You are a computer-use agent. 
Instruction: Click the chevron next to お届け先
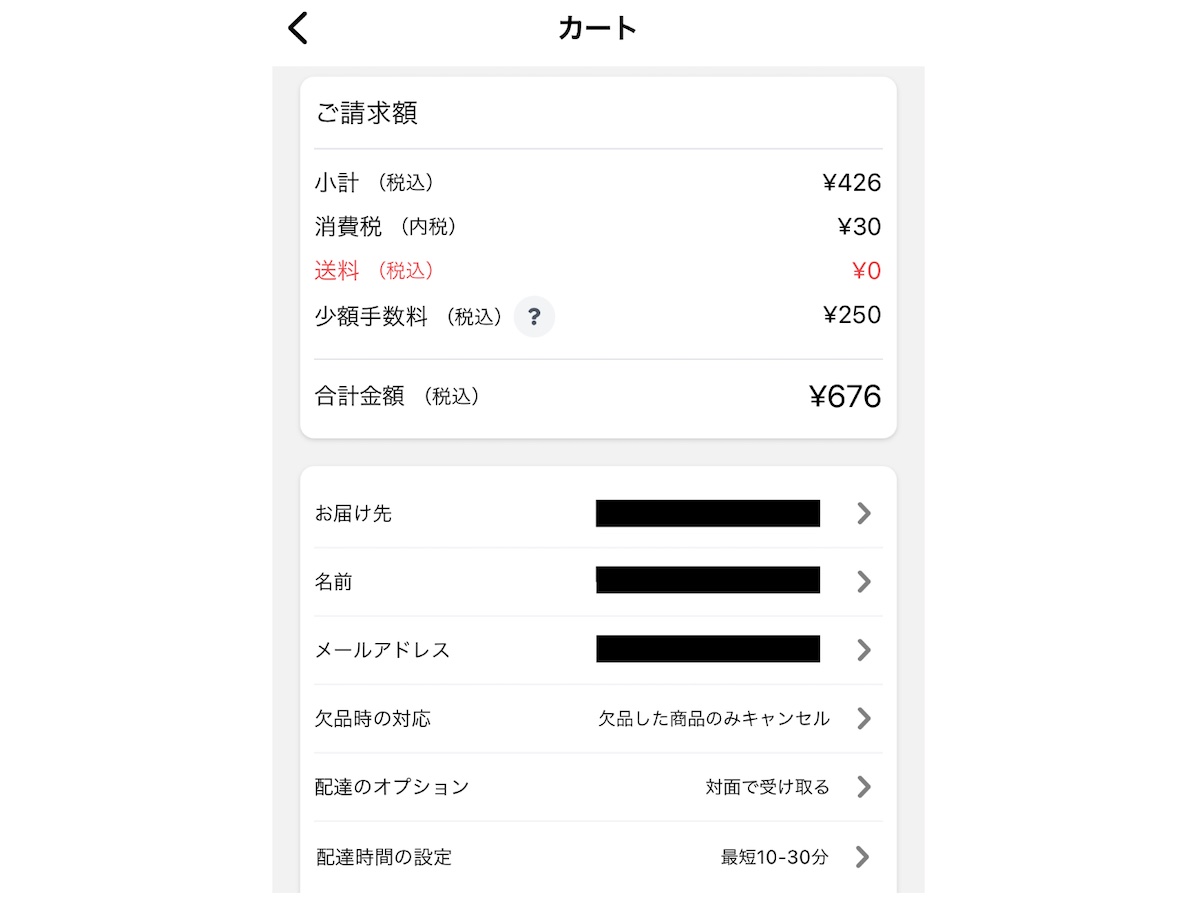coord(862,513)
